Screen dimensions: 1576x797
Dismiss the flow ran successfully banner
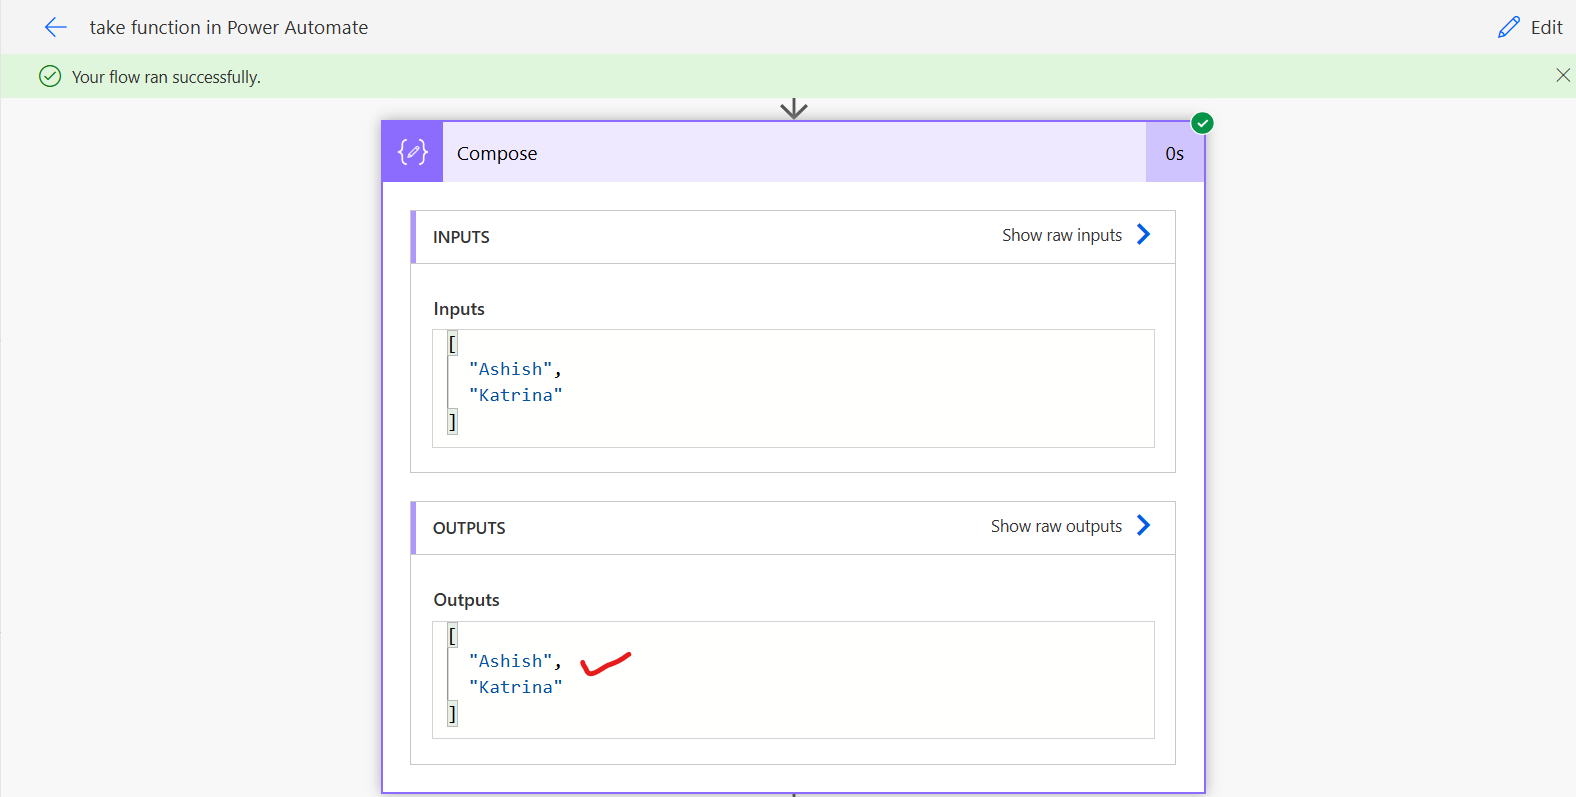(1562, 76)
